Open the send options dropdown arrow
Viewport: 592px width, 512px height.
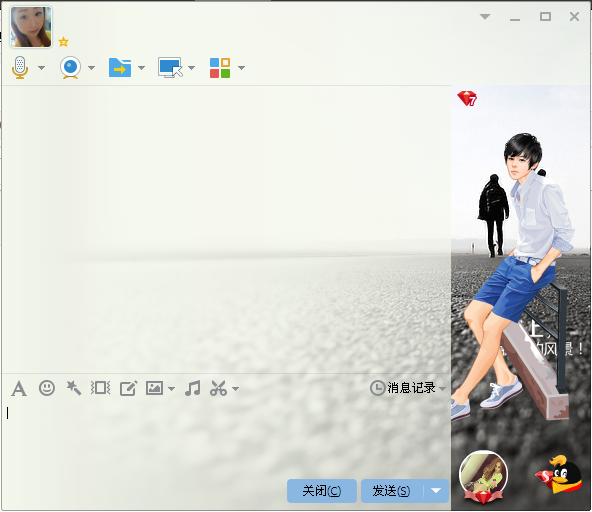tap(436, 491)
